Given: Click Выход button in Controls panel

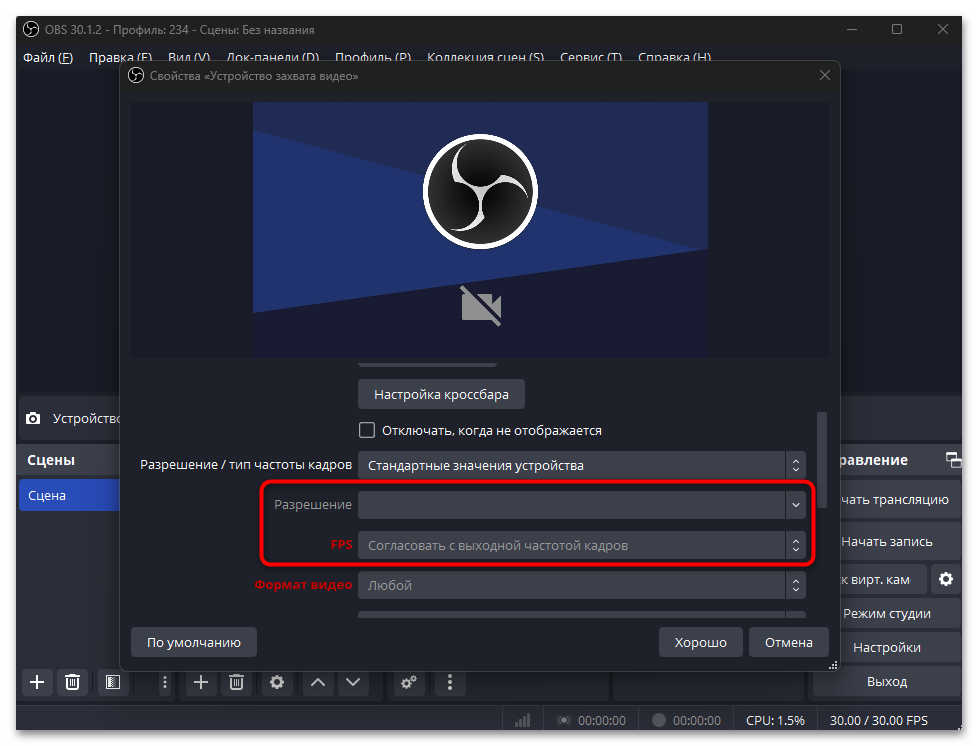Looking at the screenshot, I should click(886, 682).
